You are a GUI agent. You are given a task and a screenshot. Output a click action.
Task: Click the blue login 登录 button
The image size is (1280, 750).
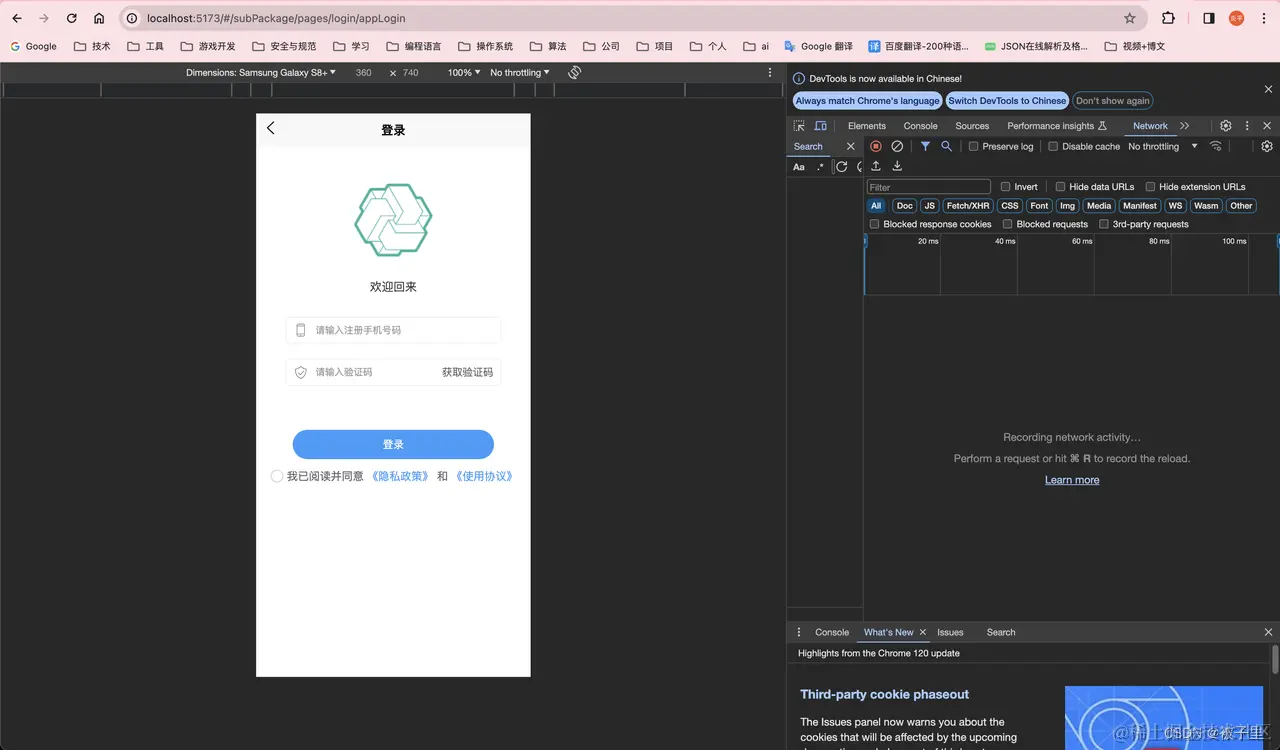[x=393, y=444]
